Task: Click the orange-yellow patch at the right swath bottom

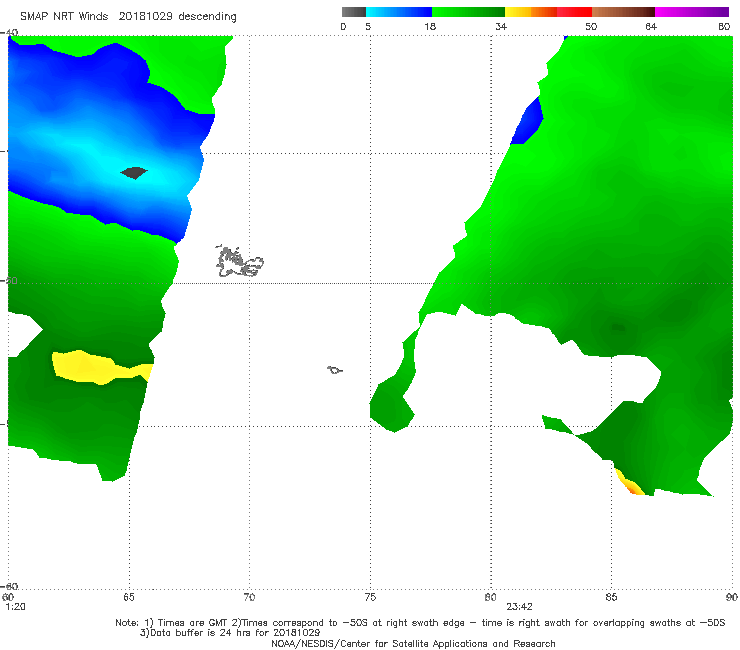Action: [x=630, y=482]
